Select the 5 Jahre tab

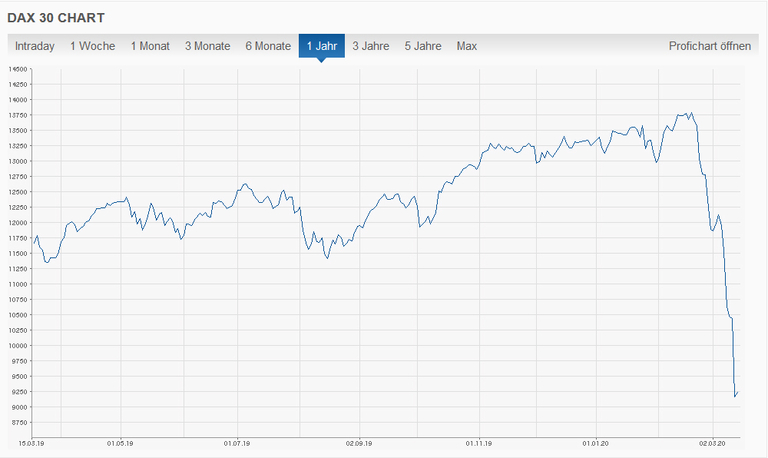[423, 46]
